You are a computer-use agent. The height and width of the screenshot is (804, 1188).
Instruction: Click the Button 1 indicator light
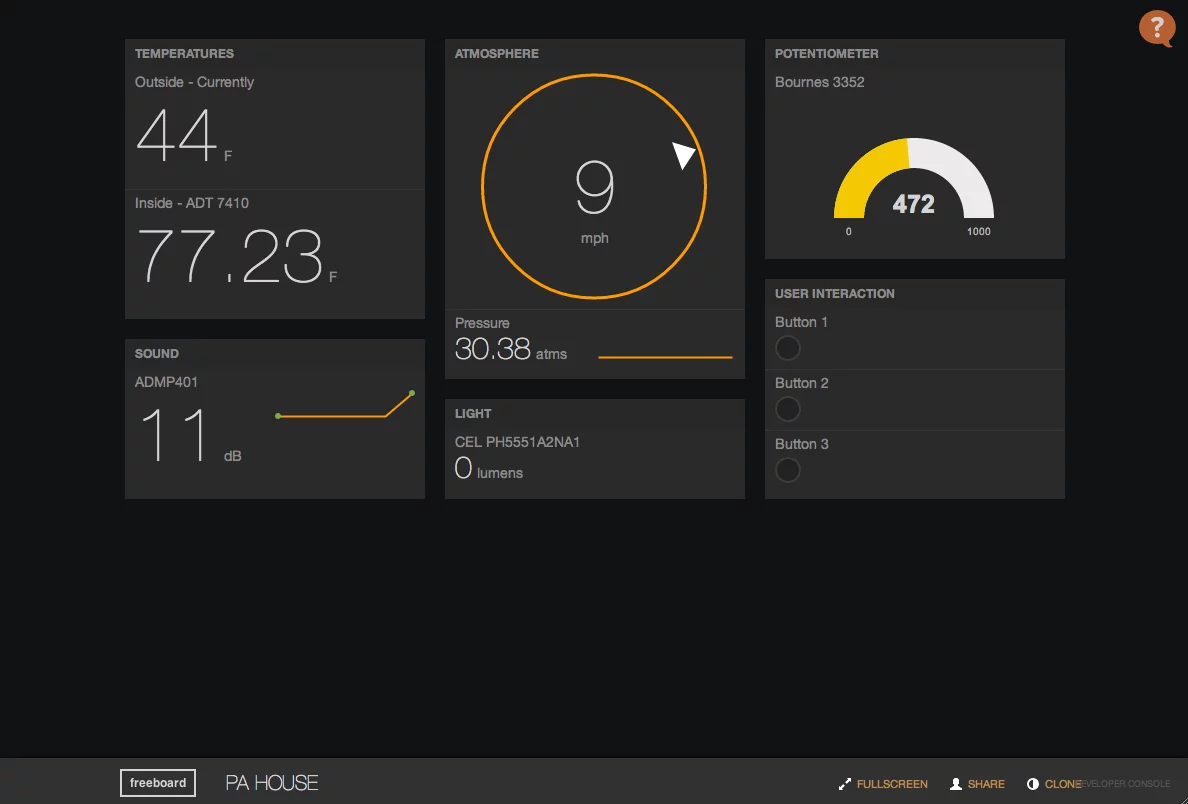[788, 348]
